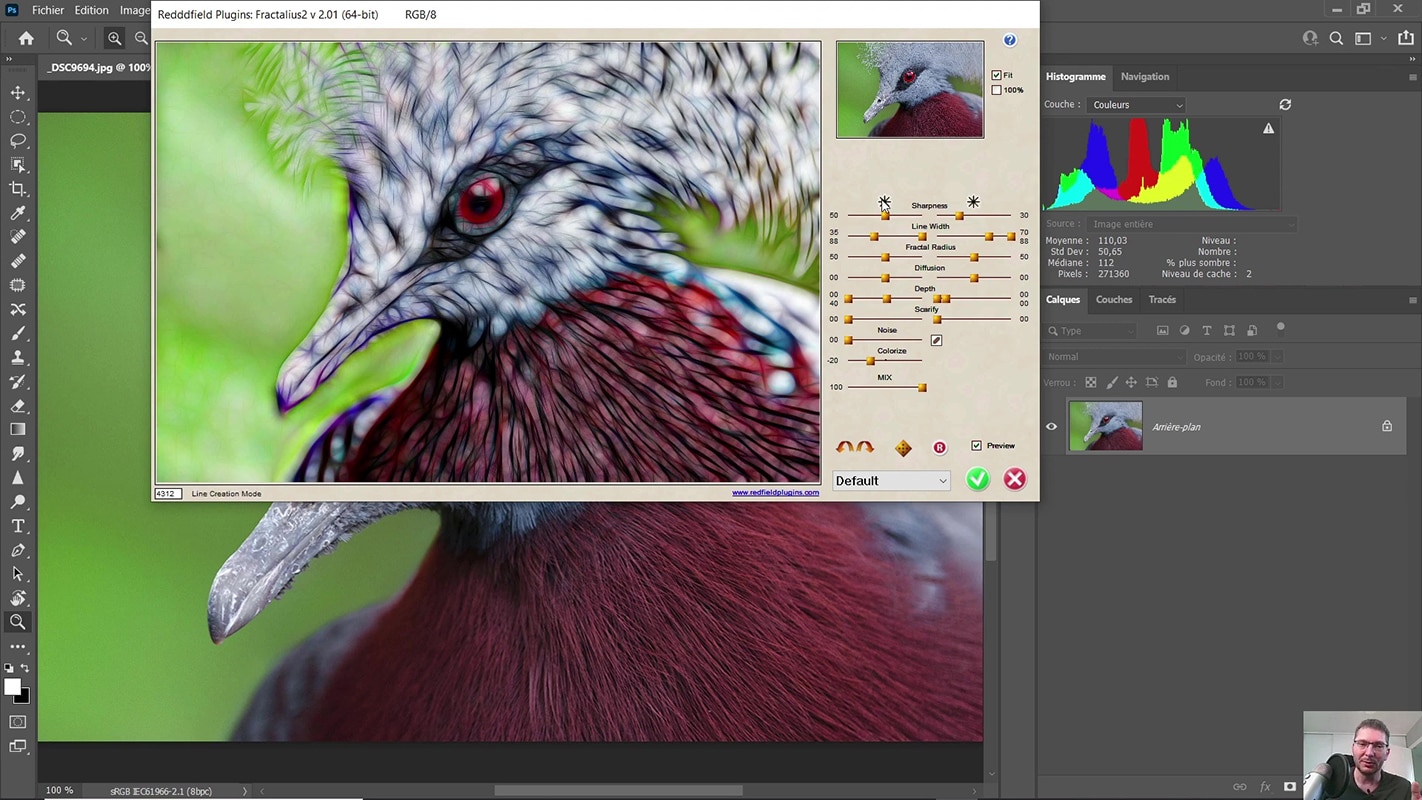Click the lock position cross-arrows icon

point(1131,382)
